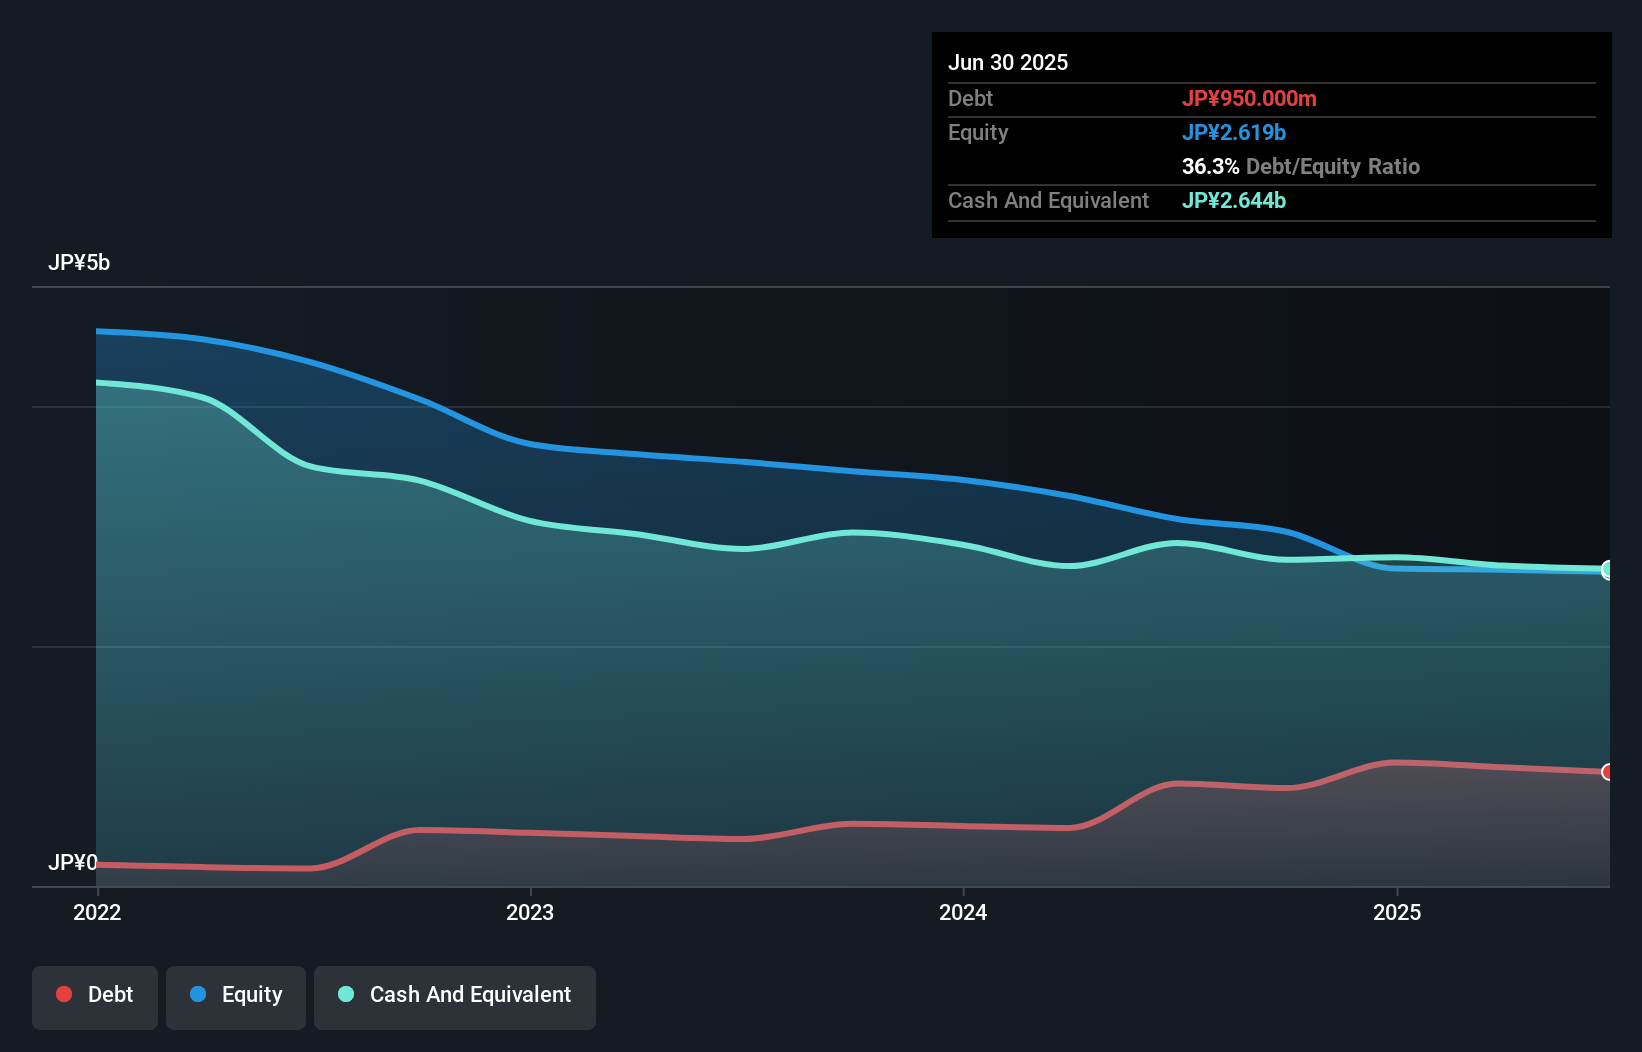Click the red Debt legend dot
Viewport: 1642px width, 1052px height.
pos(64,994)
